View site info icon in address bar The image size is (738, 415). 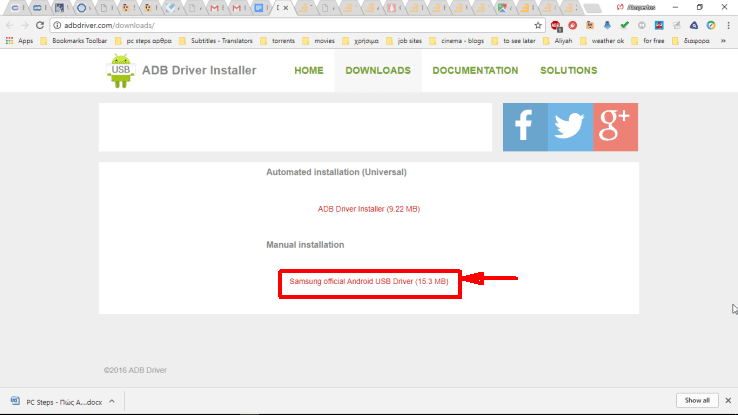click(57, 25)
